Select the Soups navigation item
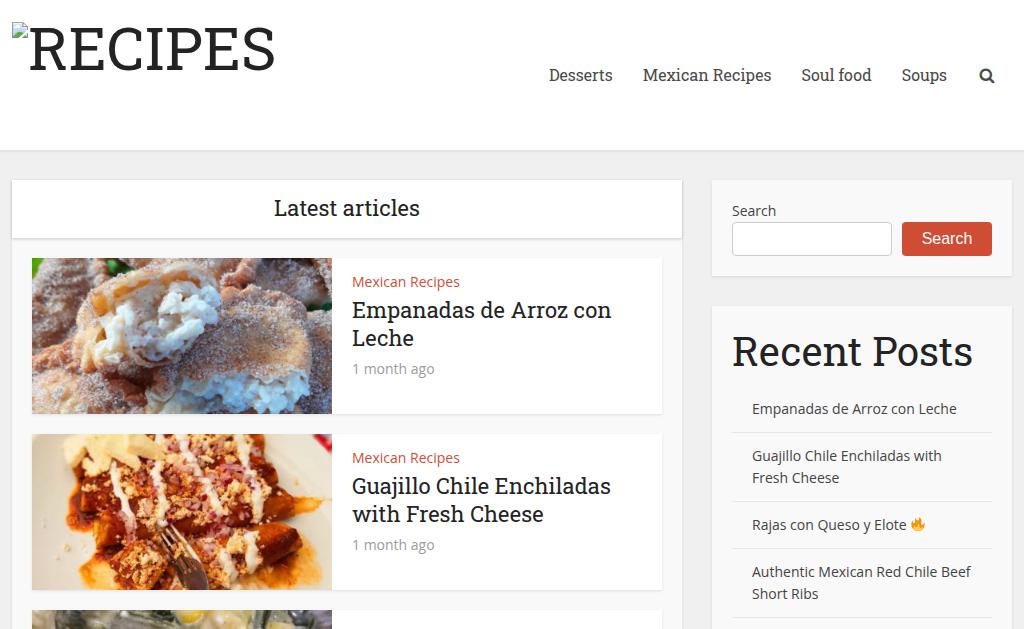The height and width of the screenshot is (629, 1024). 923,75
